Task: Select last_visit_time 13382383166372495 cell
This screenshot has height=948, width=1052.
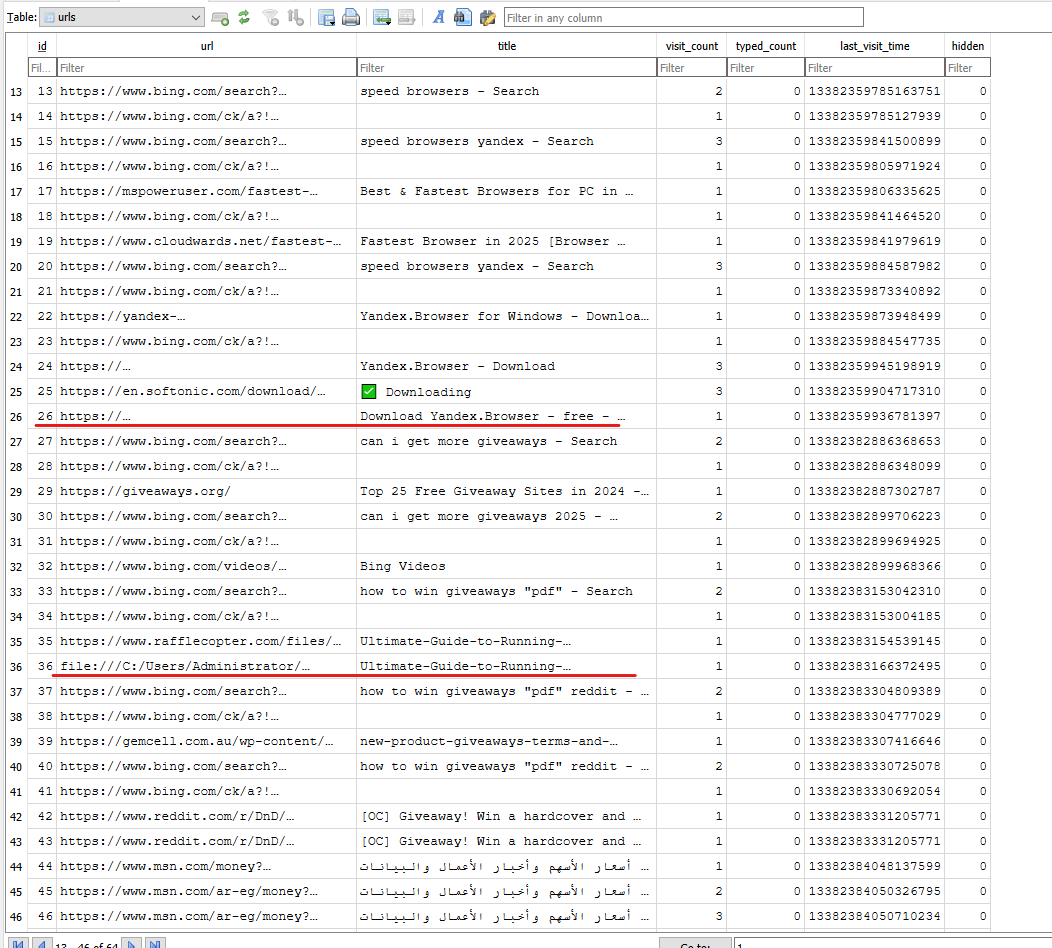Action: point(874,666)
